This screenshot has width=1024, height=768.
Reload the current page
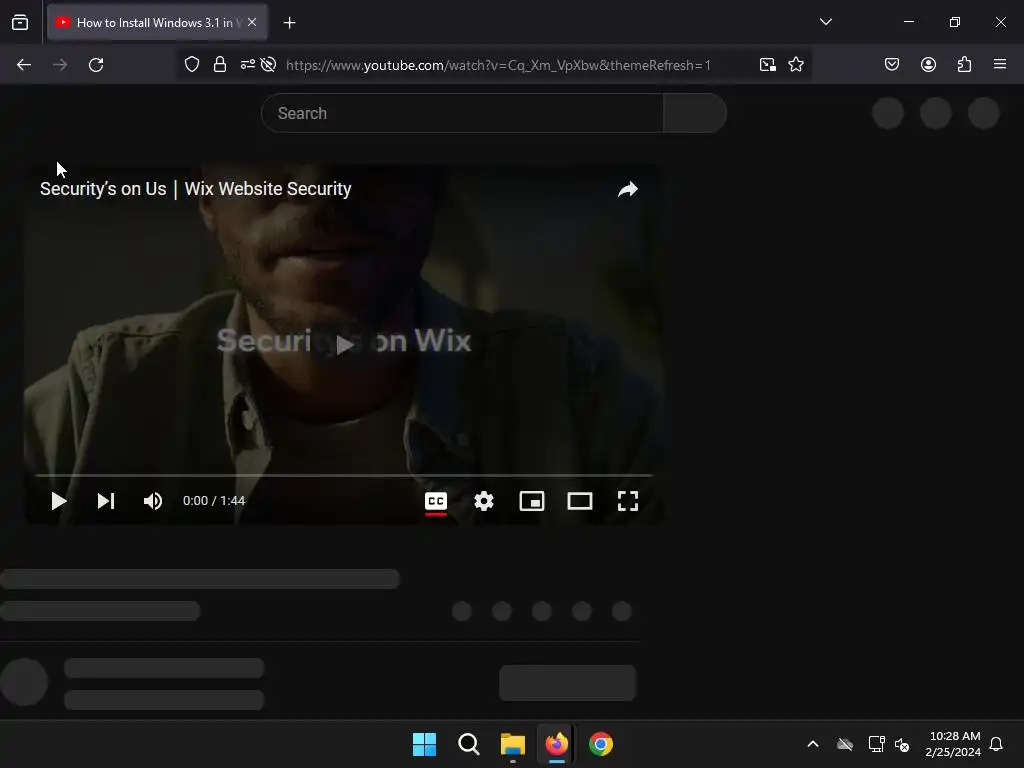pyautogui.click(x=96, y=65)
